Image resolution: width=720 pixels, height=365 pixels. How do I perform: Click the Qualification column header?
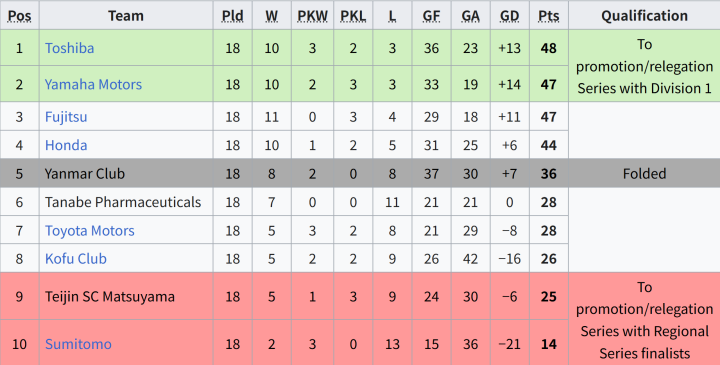click(644, 16)
